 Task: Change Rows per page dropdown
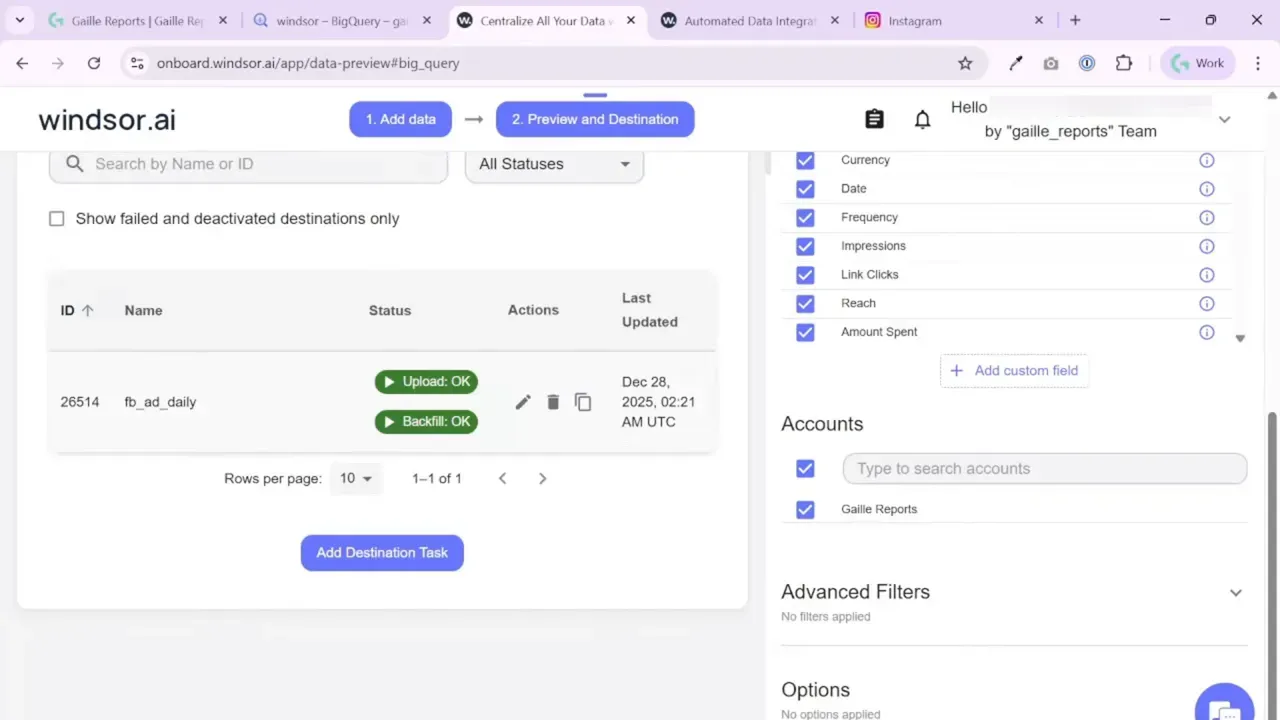click(x=355, y=479)
